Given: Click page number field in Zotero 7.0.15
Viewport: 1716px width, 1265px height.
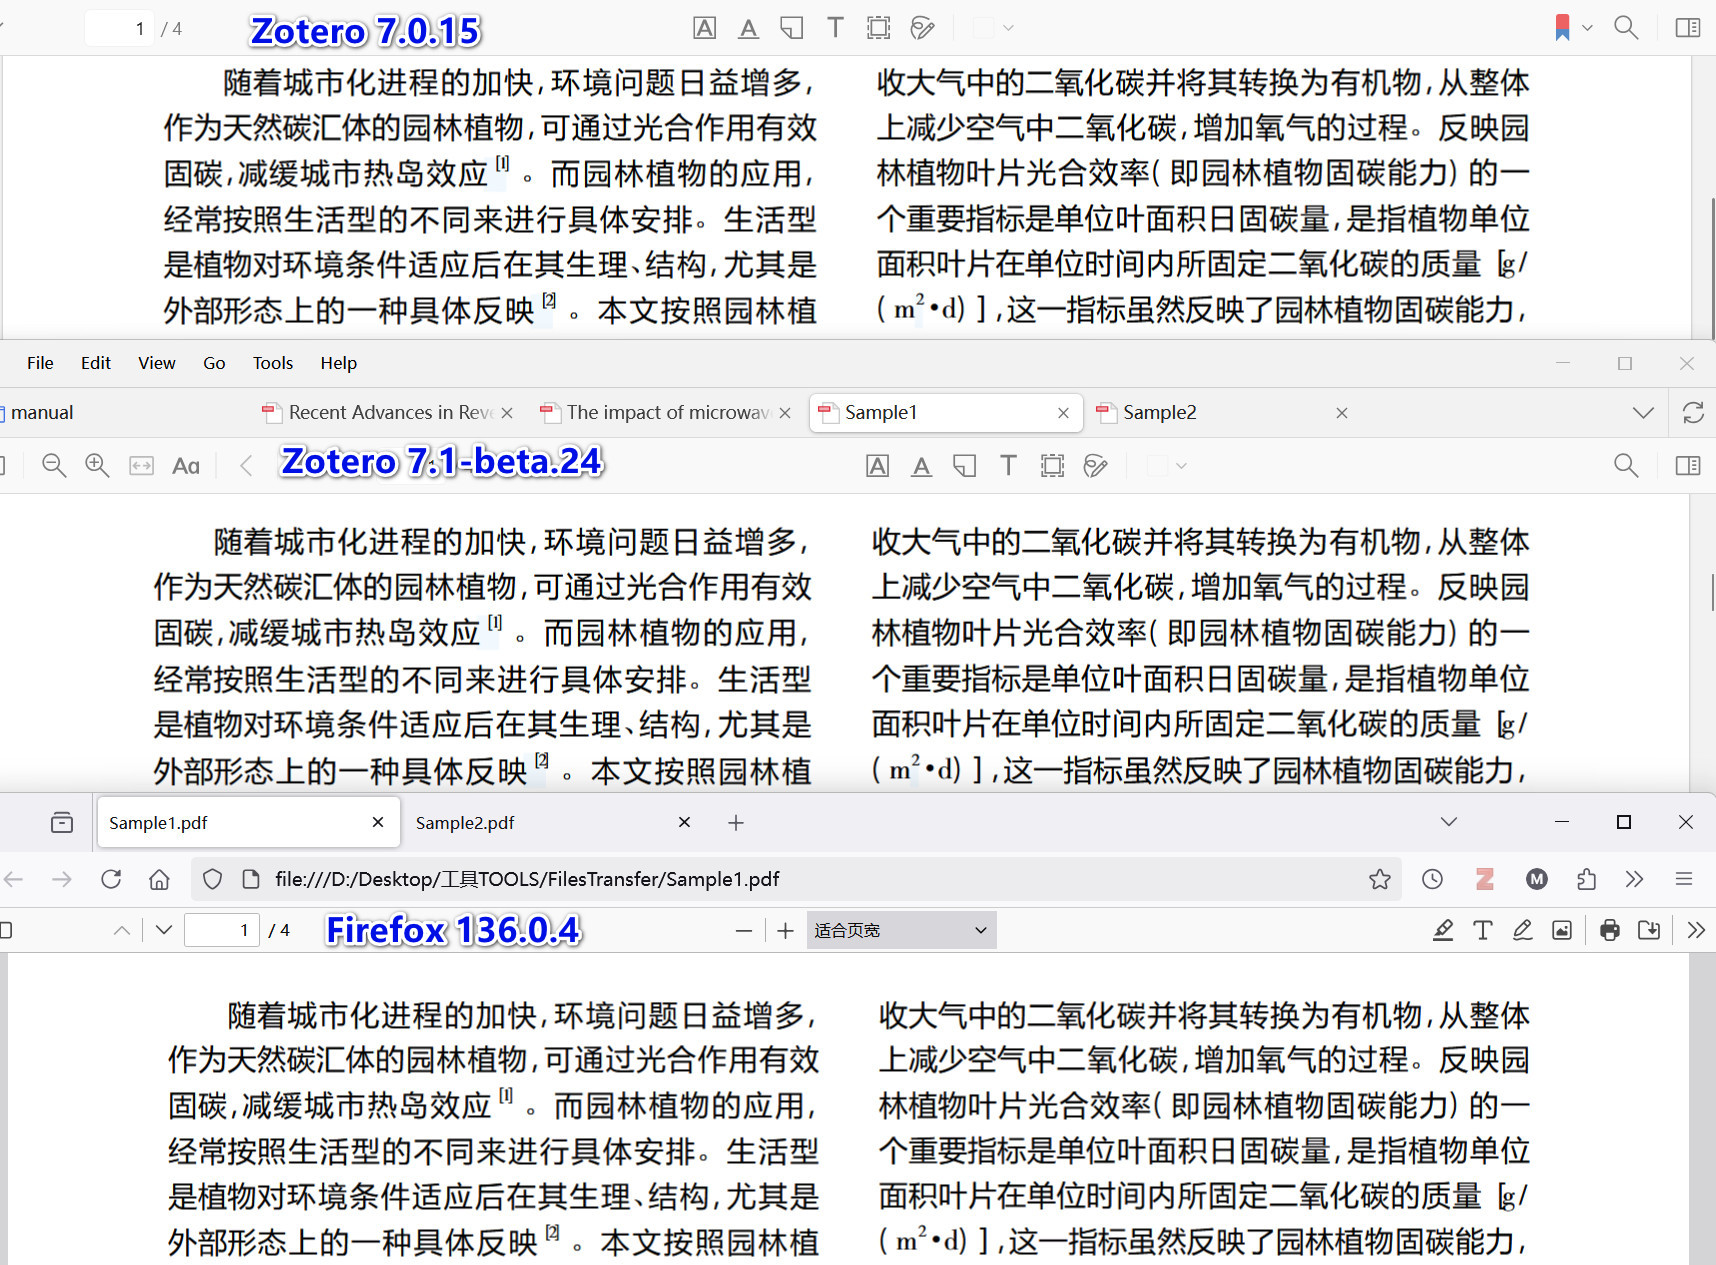Looking at the screenshot, I should pos(120,28).
